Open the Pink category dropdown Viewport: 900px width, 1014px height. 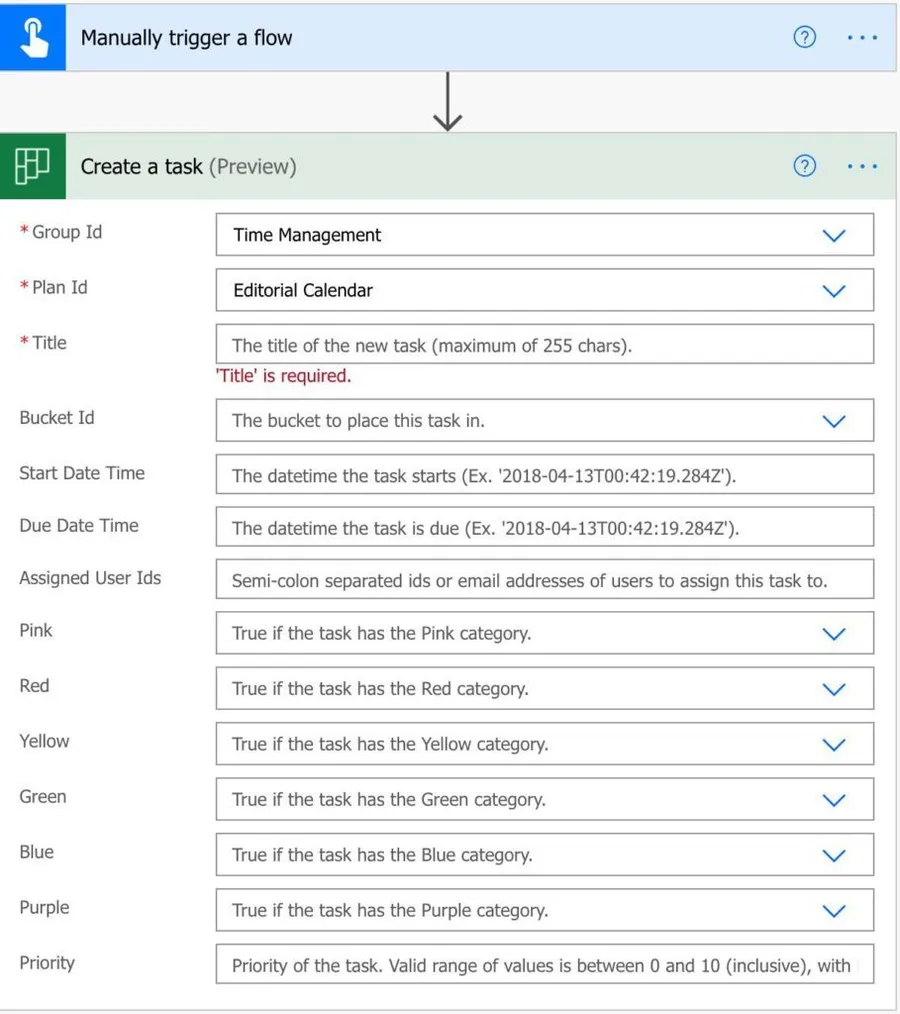click(833, 634)
